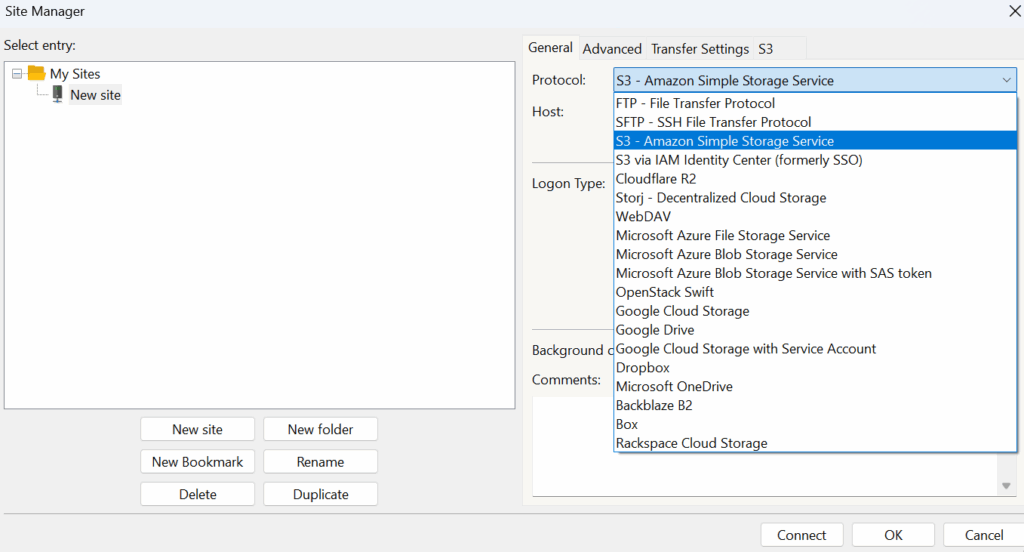Click the New site server icon

tap(58, 94)
